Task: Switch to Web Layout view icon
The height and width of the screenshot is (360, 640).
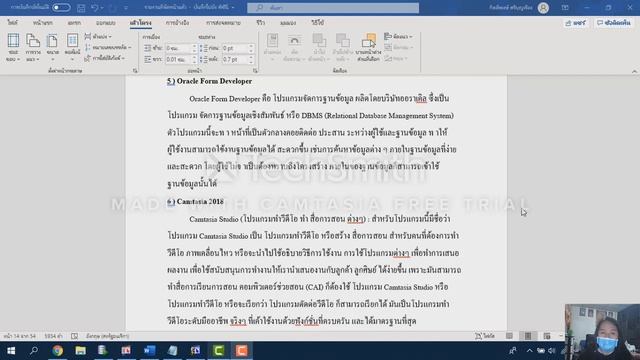Action: click(x=547, y=336)
